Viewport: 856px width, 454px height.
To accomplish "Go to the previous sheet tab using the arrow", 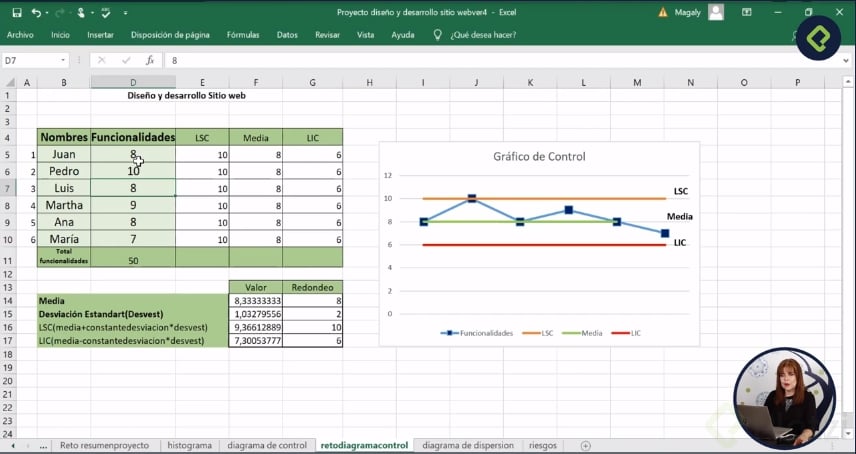I will click(x=13, y=446).
